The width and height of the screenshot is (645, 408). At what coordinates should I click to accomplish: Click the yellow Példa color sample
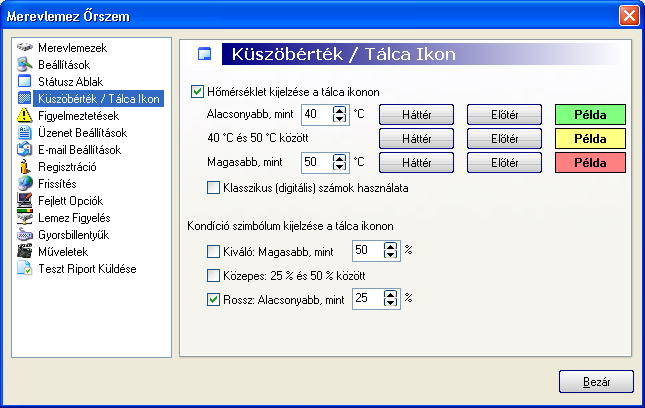[590, 138]
